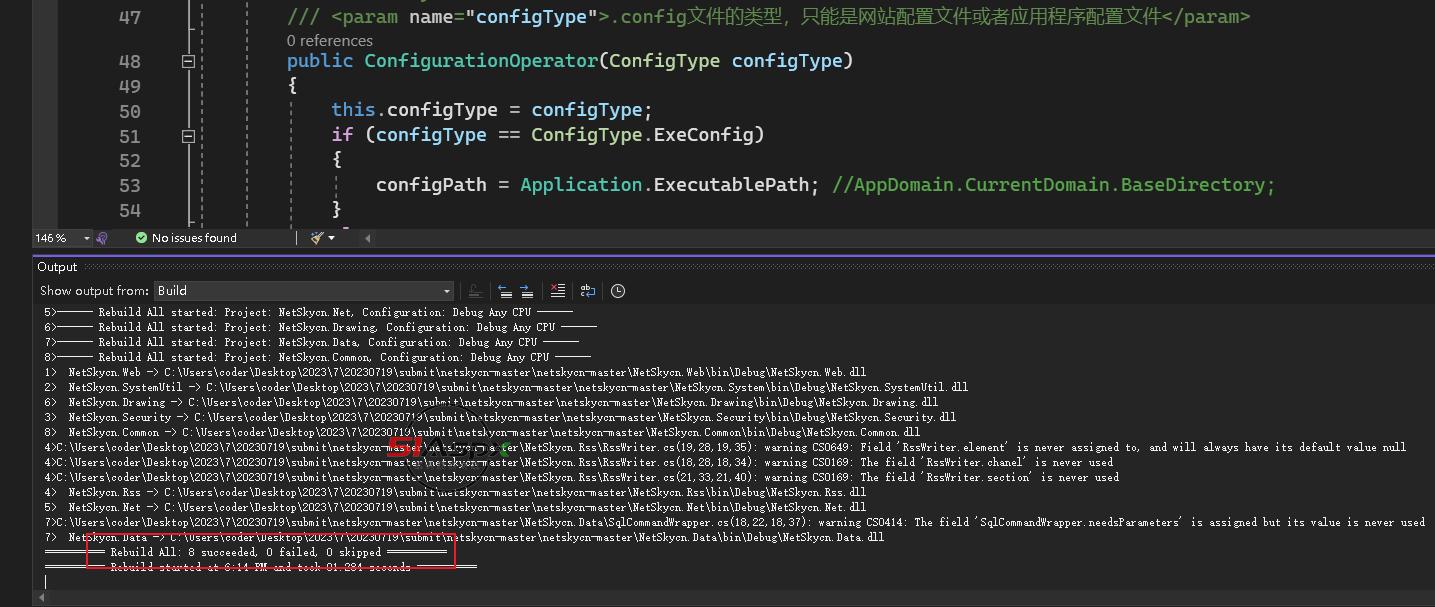1435x607 pixels.
Task: Click the Output panel title
Action: (57, 267)
